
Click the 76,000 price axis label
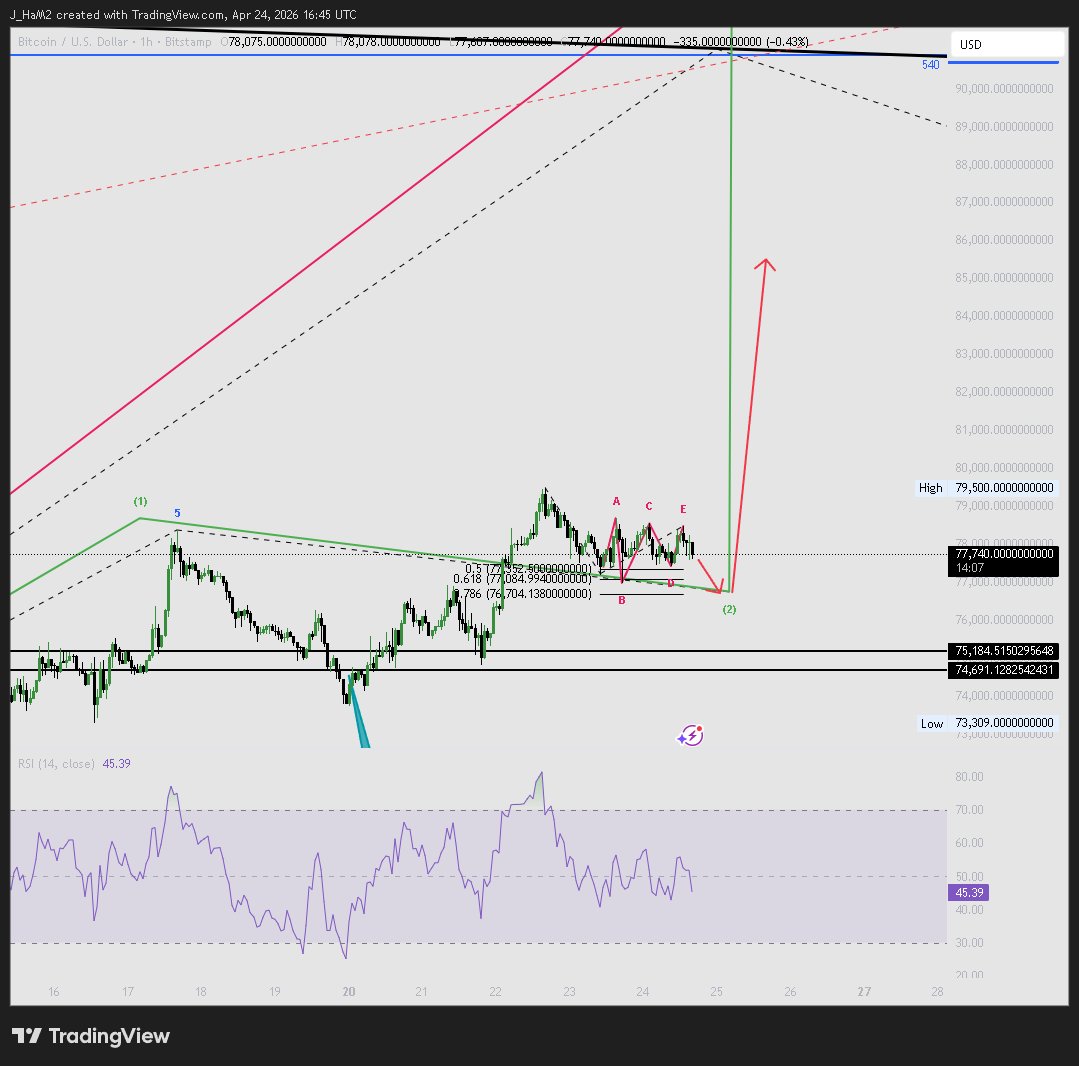1004,619
